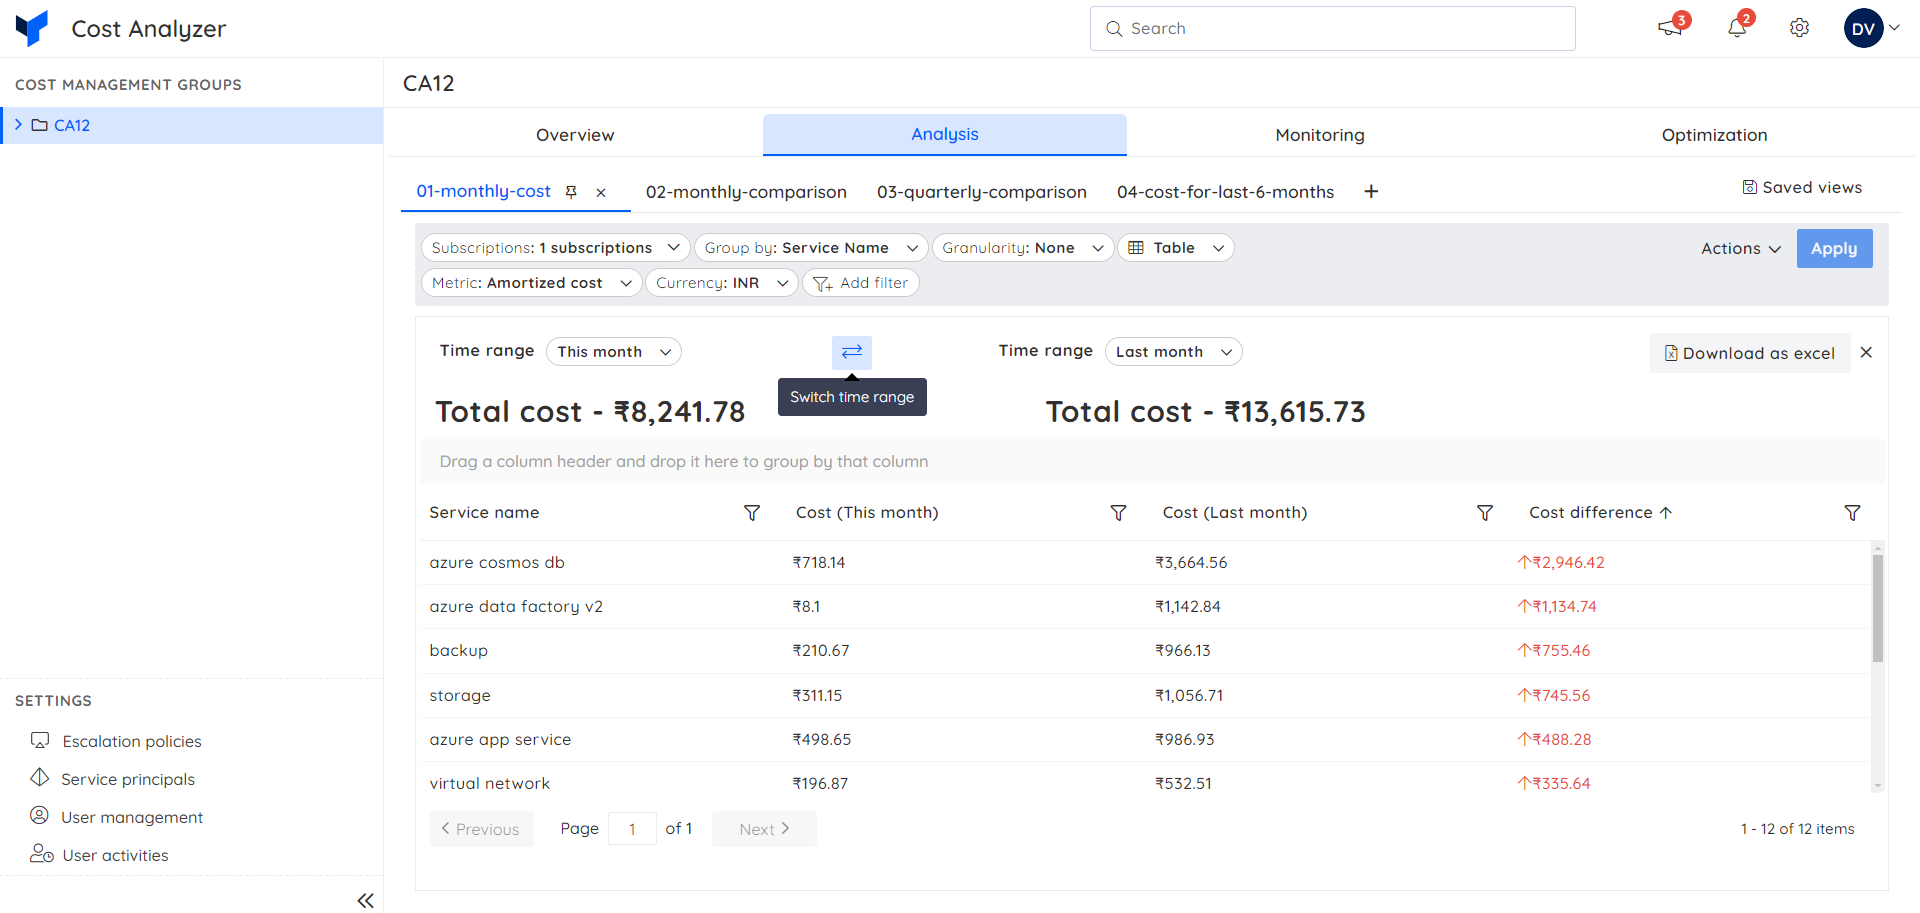Image resolution: width=1920 pixels, height=913 pixels.
Task: Open the Last month time range dropdown
Action: [1174, 352]
